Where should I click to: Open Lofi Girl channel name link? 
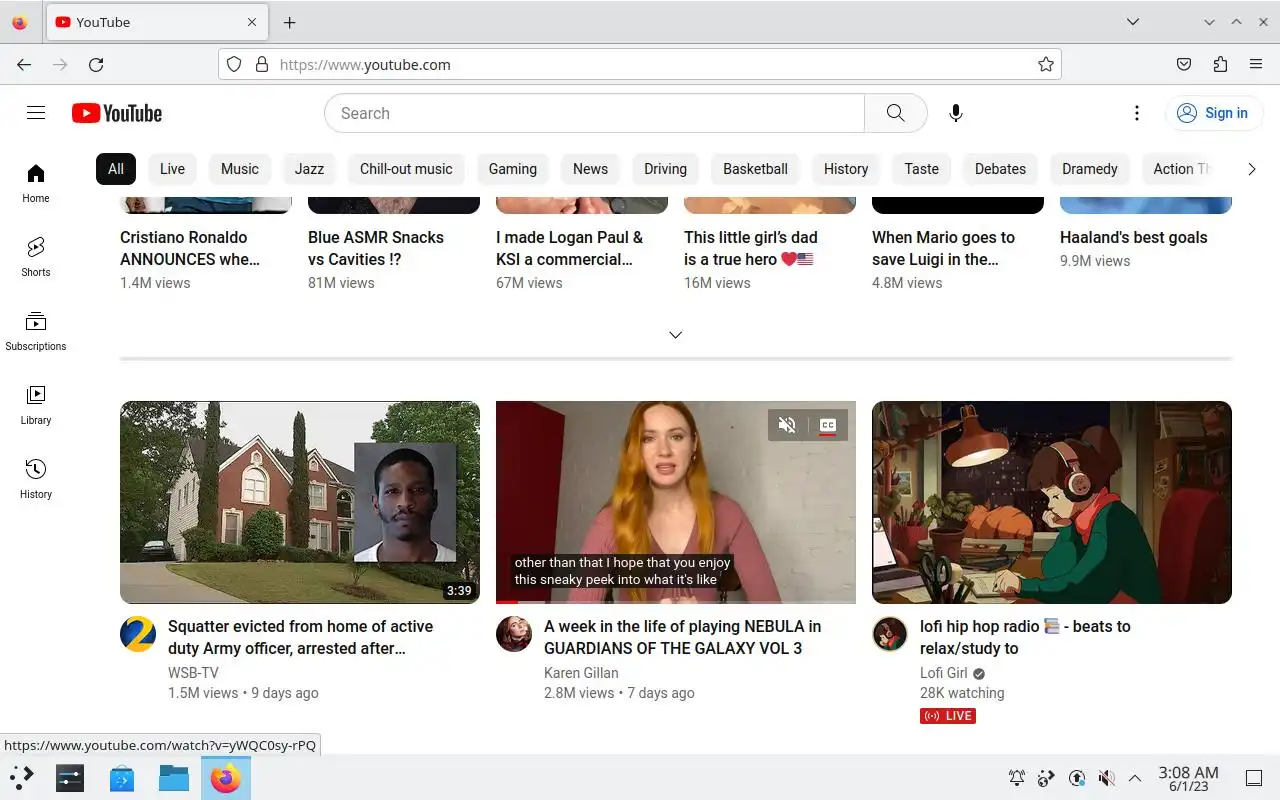pos(944,673)
